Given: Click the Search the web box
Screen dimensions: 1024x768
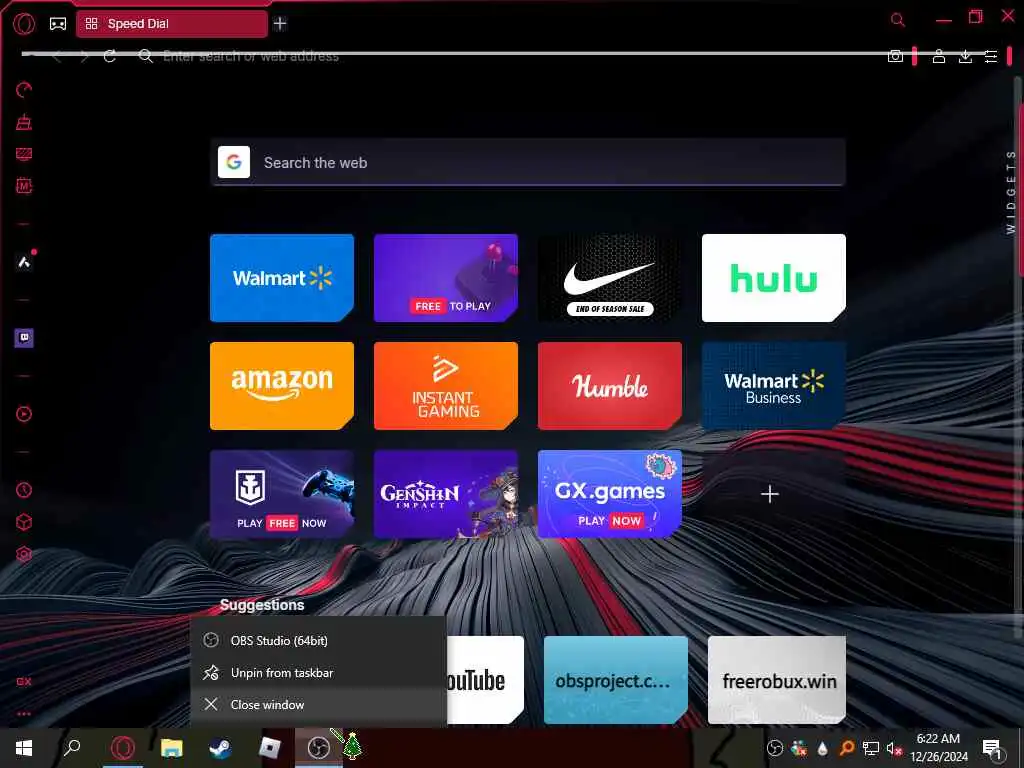Looking at the screenshot, I should coord(528,162).
